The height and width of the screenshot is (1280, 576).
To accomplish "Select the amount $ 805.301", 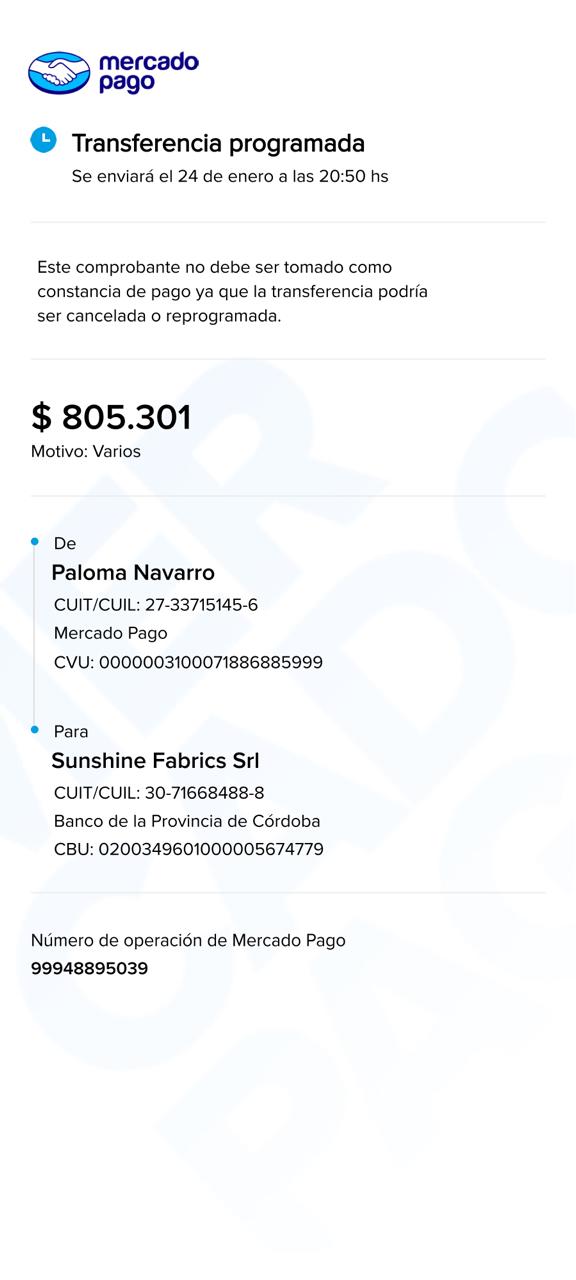I will (x=111, y=417).
